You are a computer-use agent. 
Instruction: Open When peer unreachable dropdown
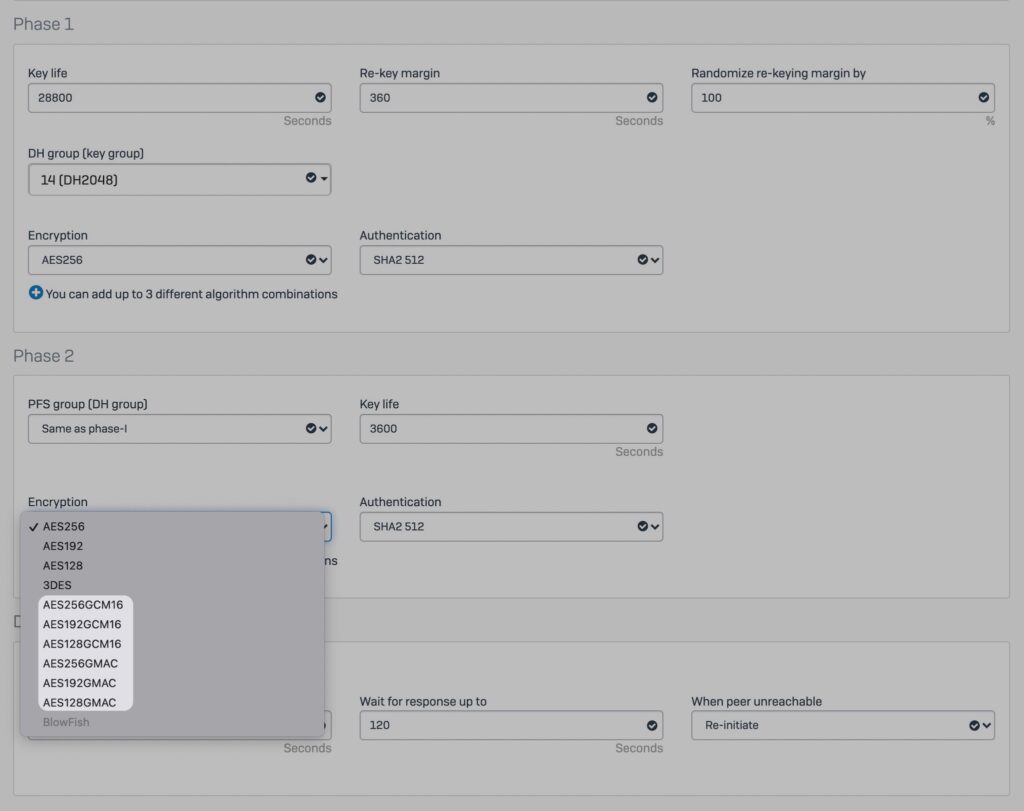click(843, 725)
